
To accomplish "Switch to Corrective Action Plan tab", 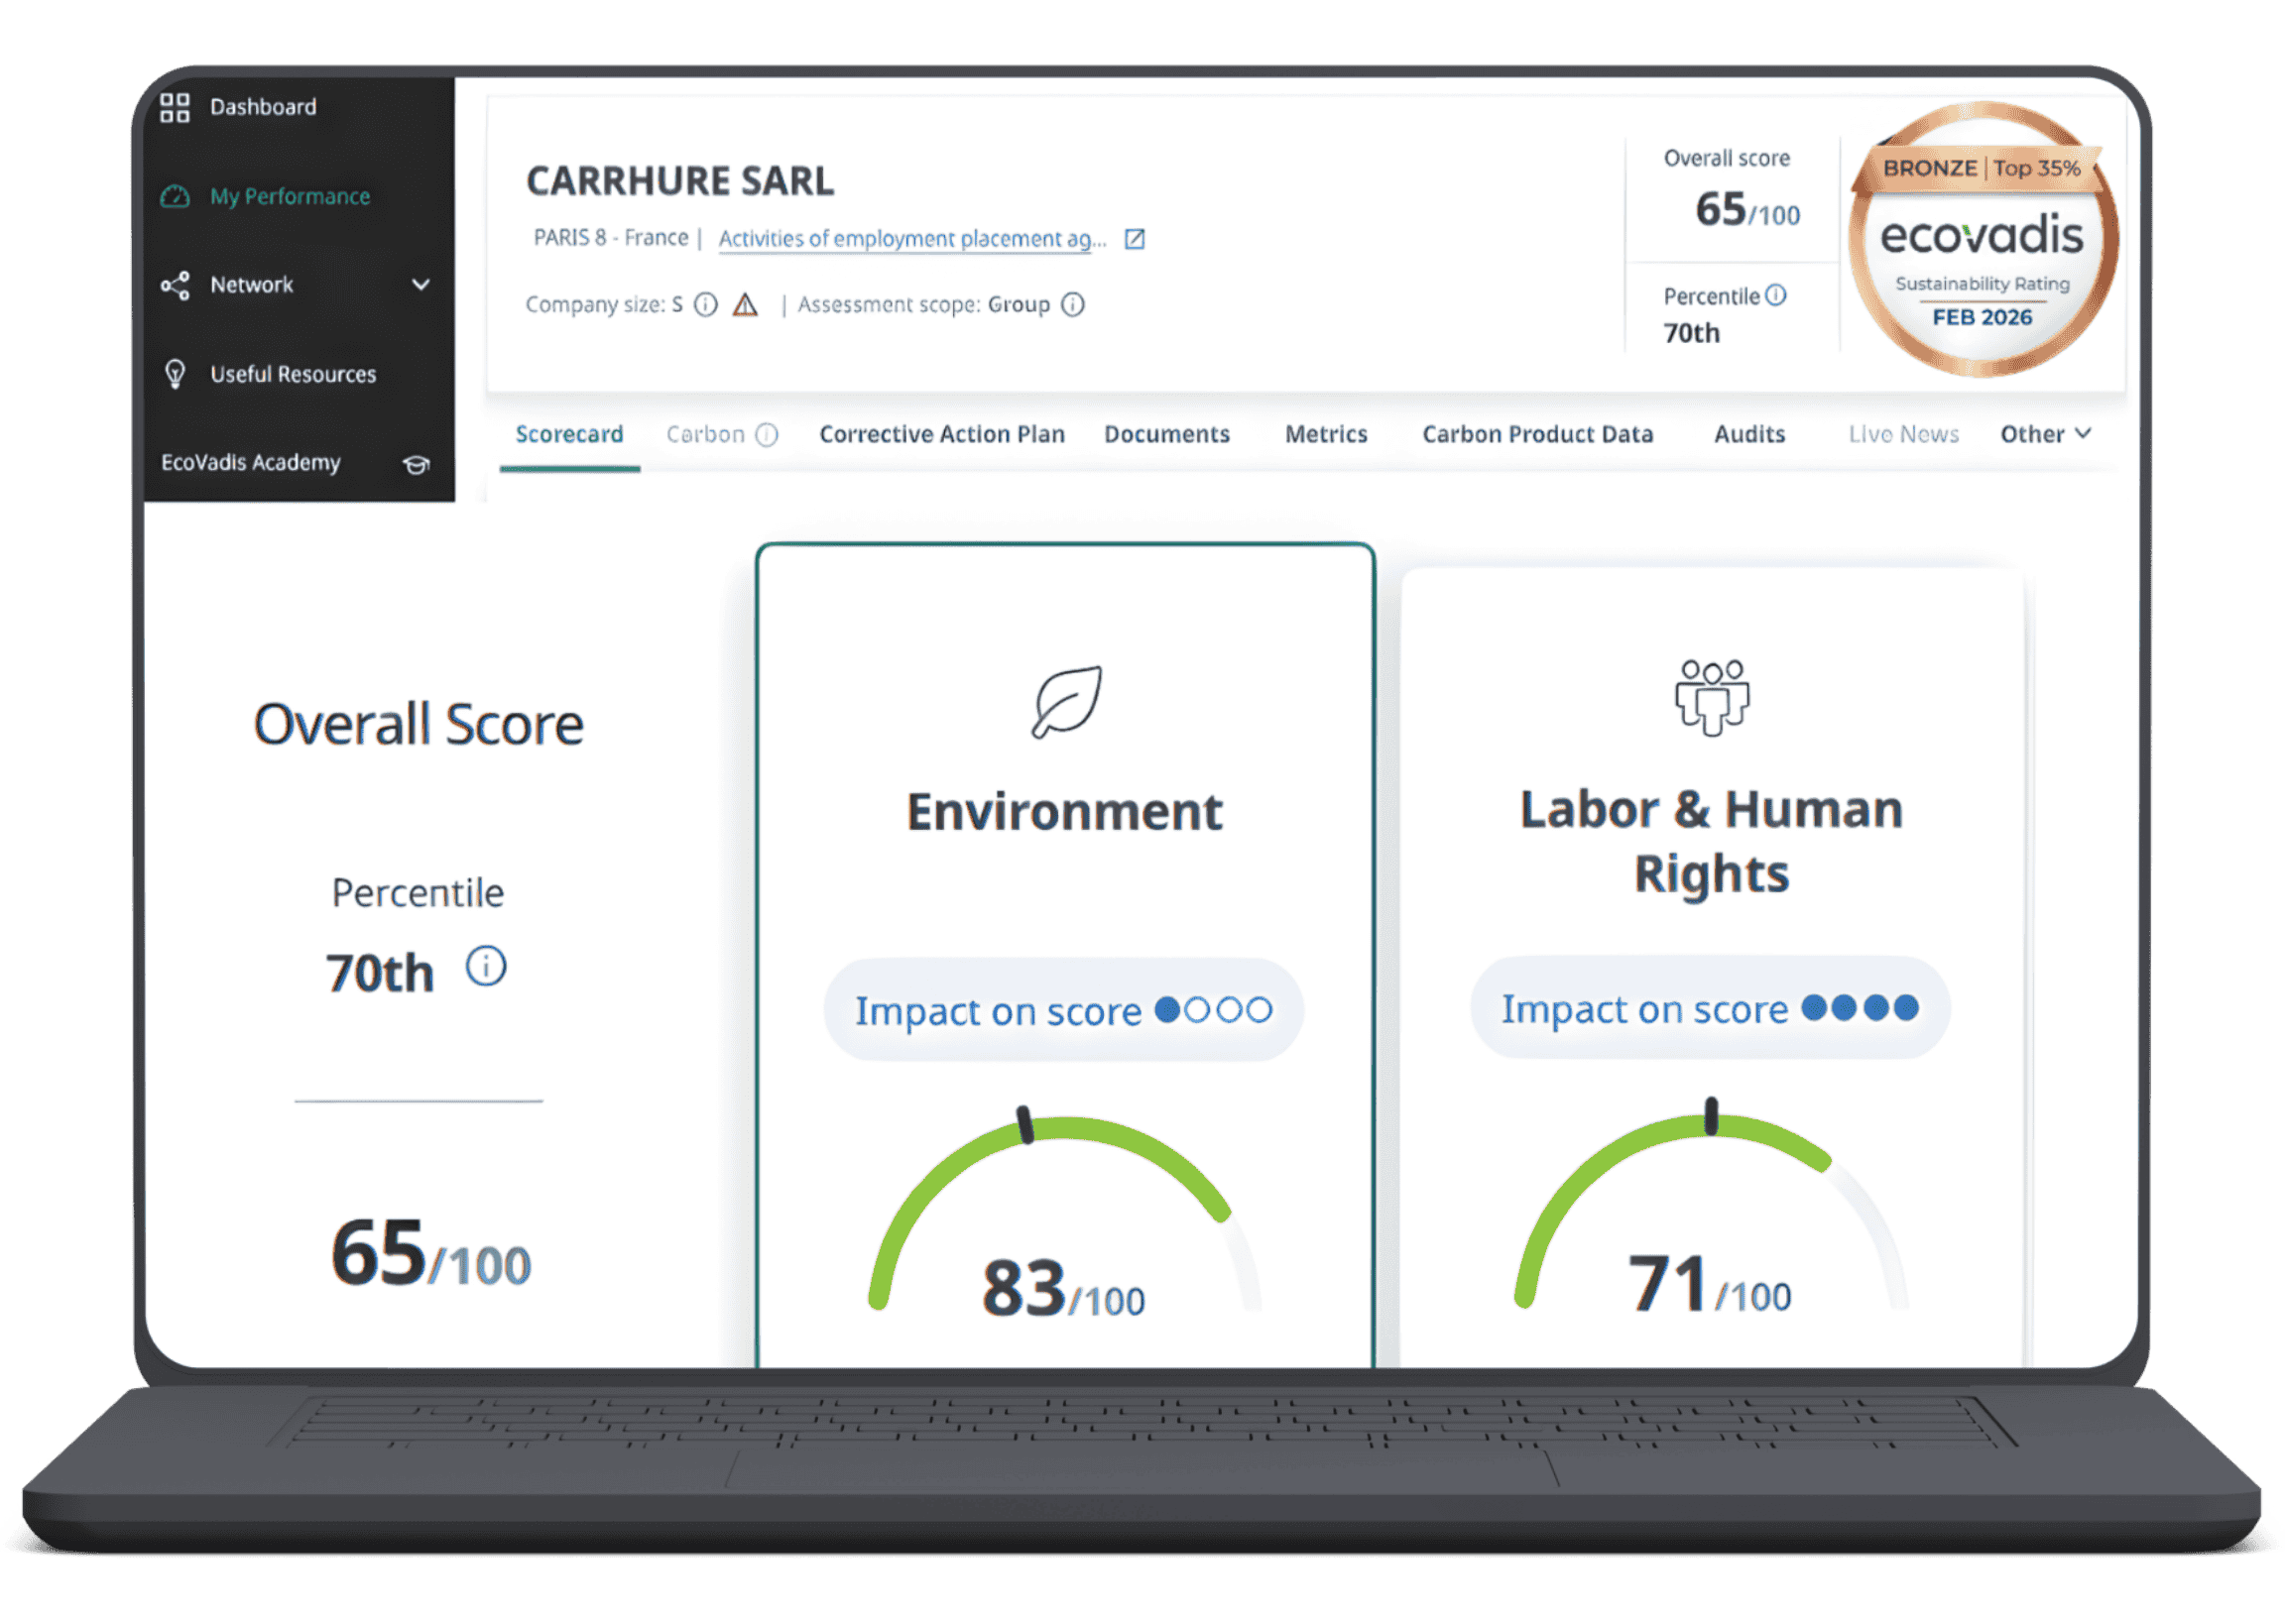I will [941, 434].
